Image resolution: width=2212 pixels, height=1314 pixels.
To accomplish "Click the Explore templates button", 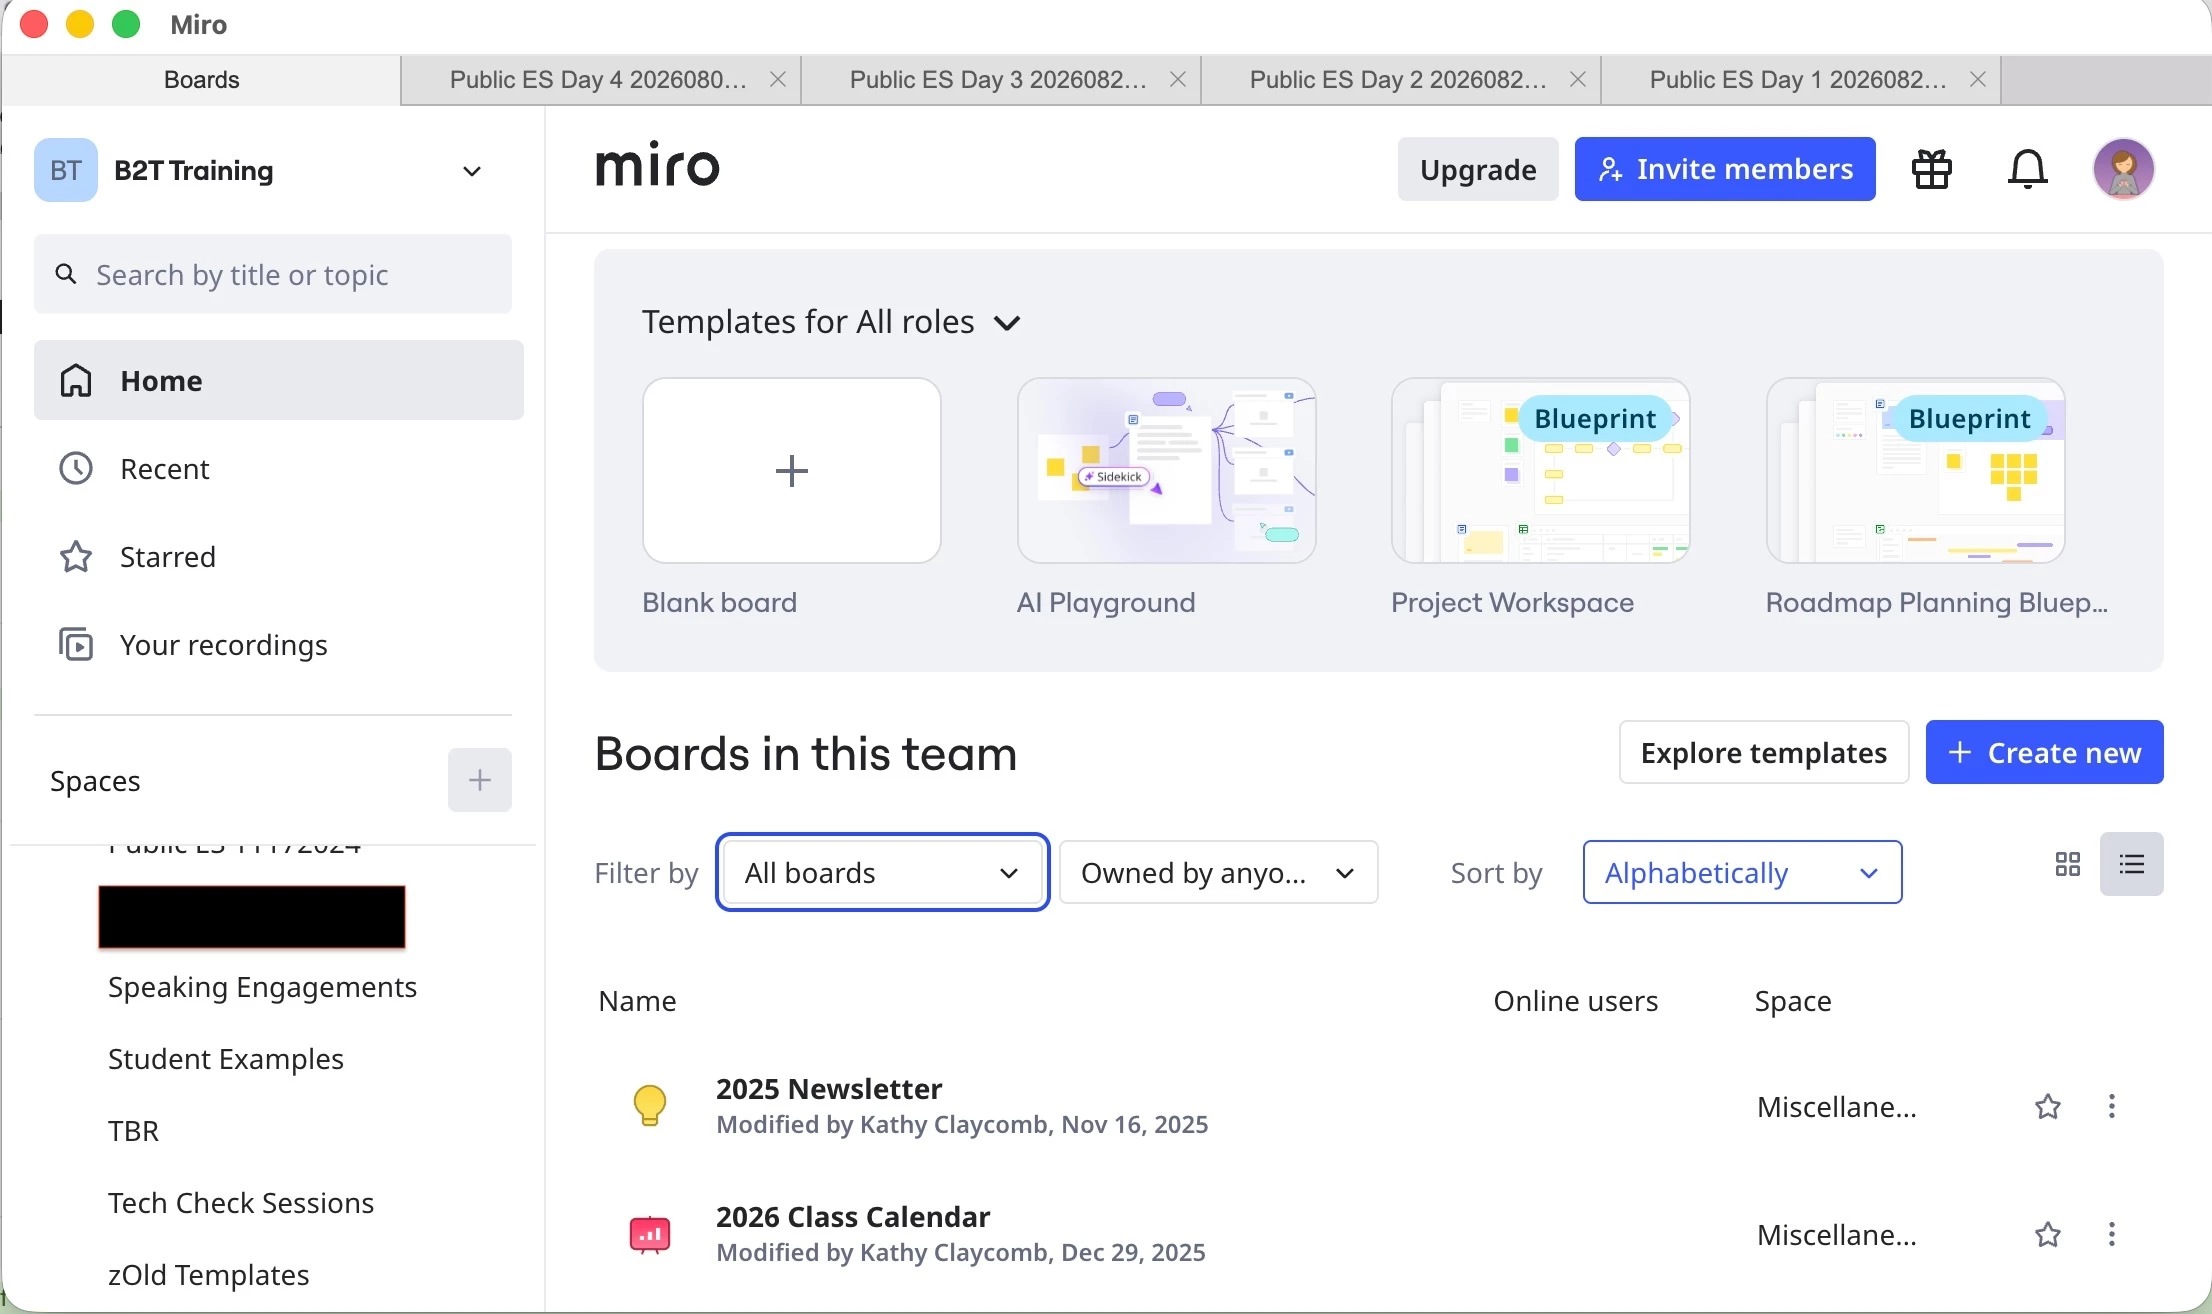I will tap(1764, 753).
